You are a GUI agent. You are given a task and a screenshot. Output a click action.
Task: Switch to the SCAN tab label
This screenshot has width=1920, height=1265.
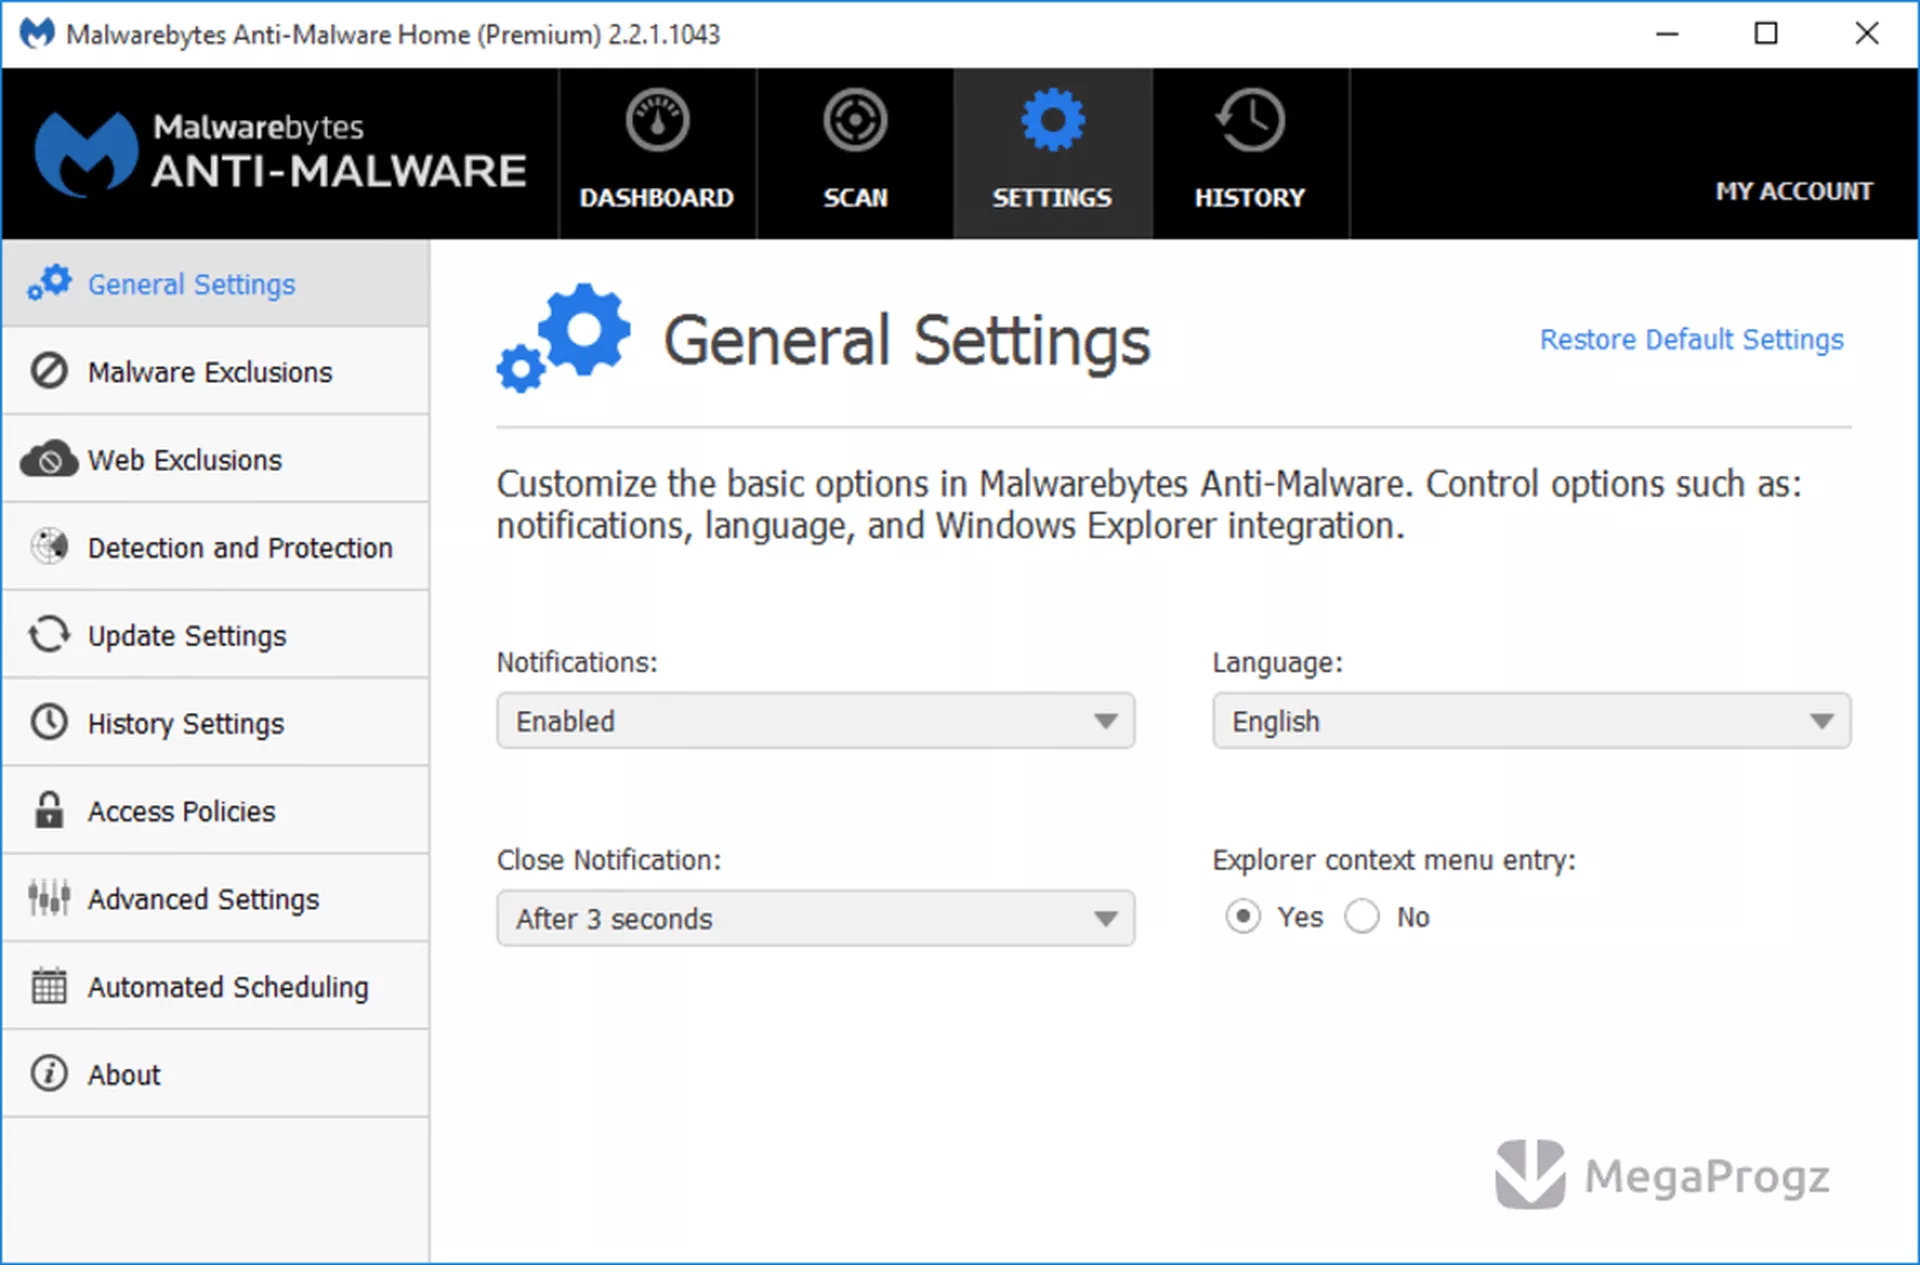point(855,198)
